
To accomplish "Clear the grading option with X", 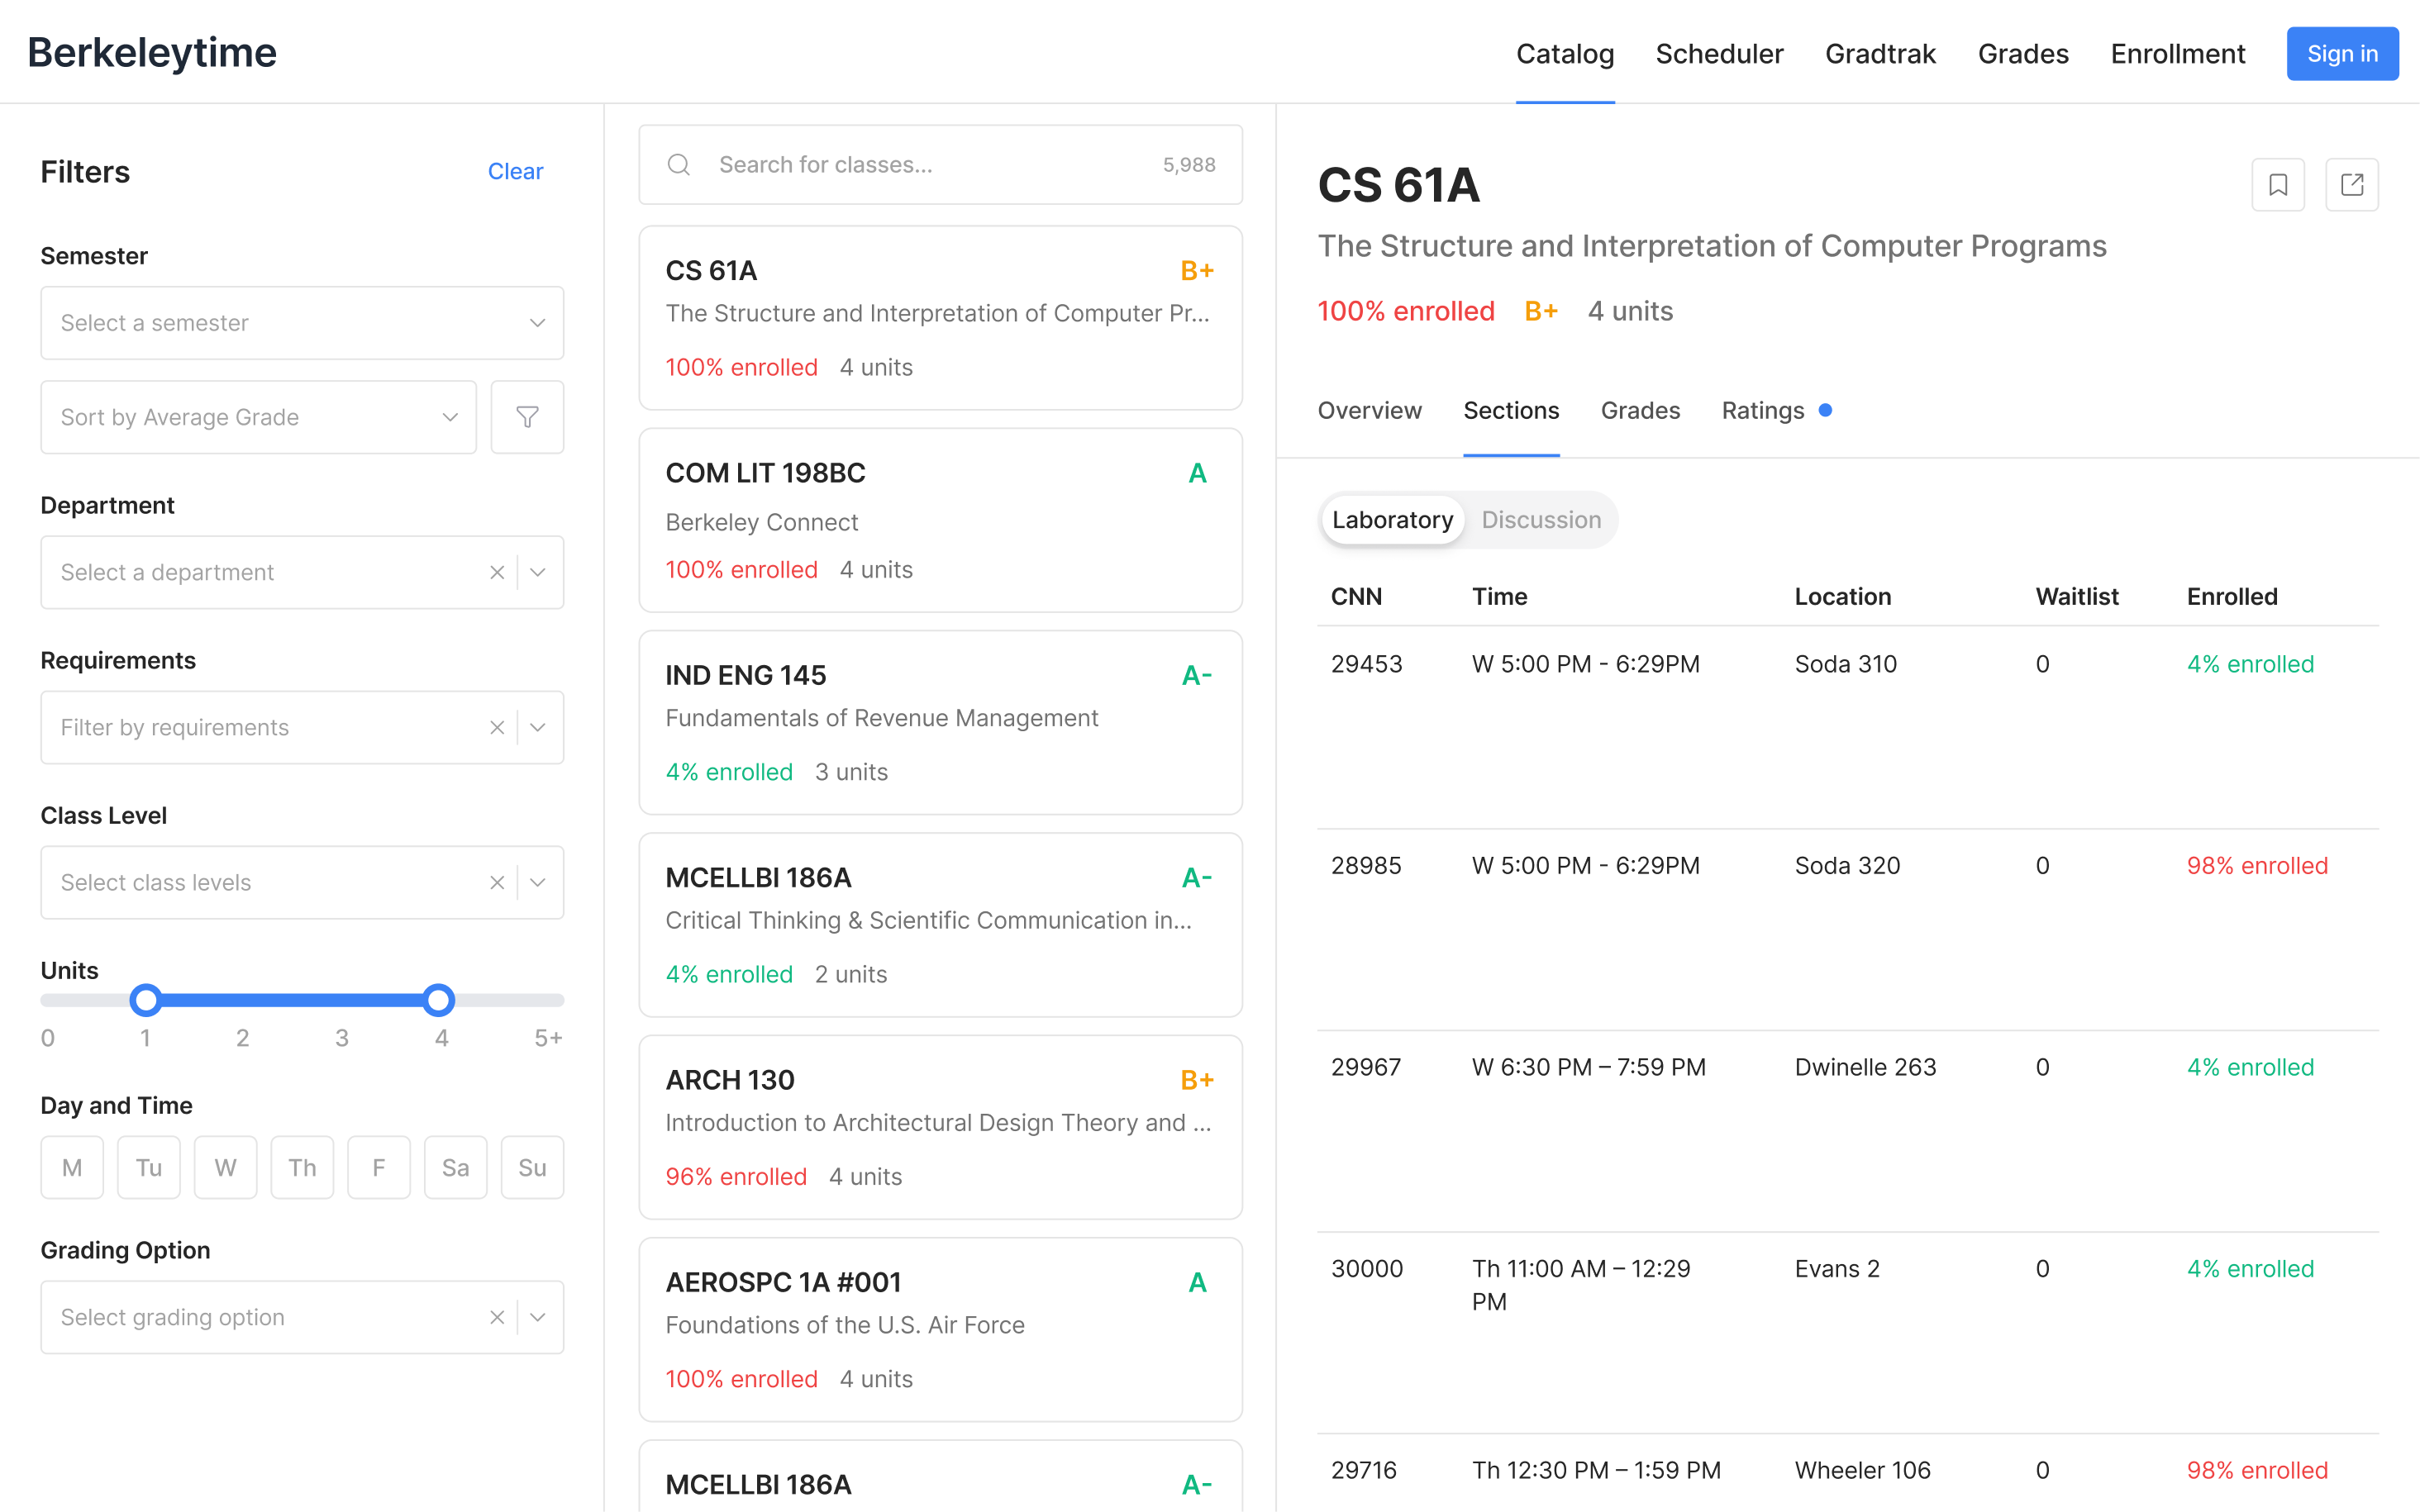I will pos(496,1317).
